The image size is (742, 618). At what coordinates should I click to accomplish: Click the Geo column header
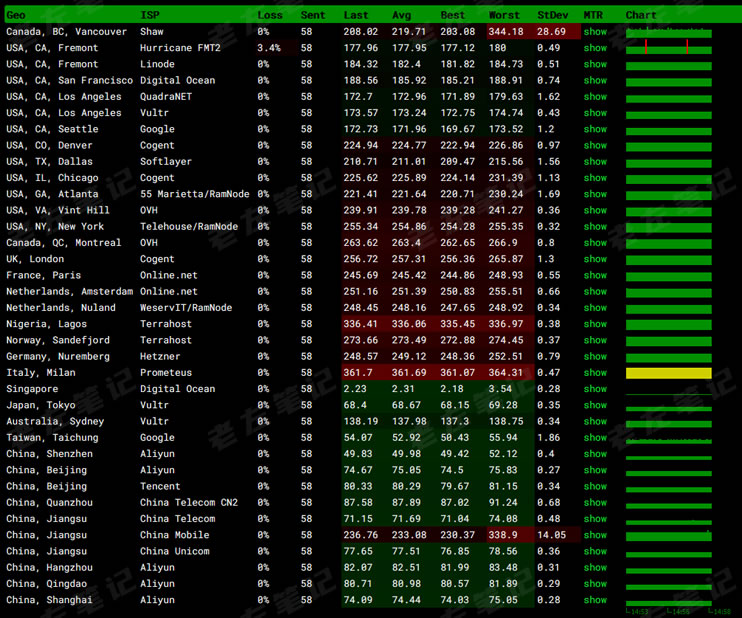click(16, 15)
